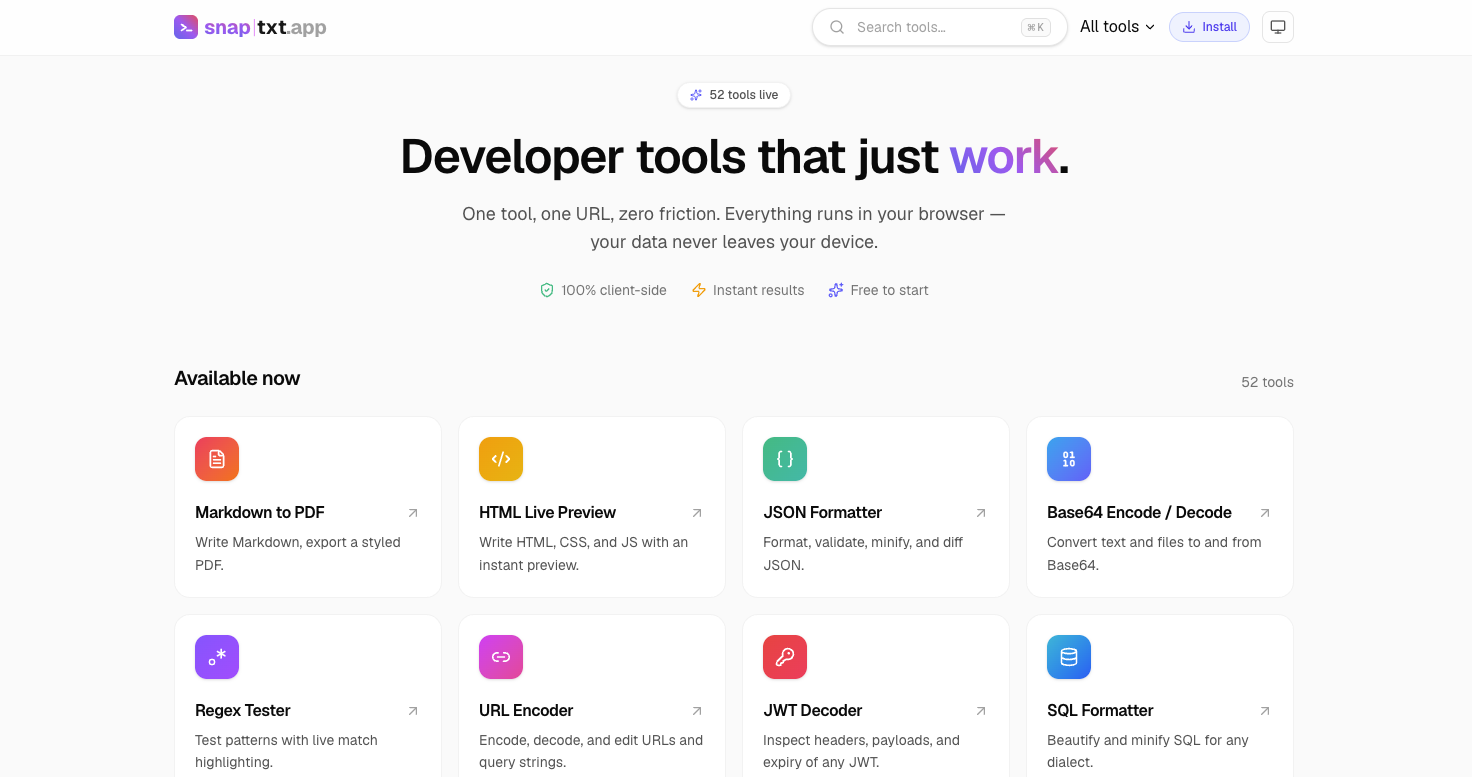The height and width of the screenshot is (777, 1472).
Task: Click the arrow icon on JWT Decoder card
Action: (x=981, y=711)
